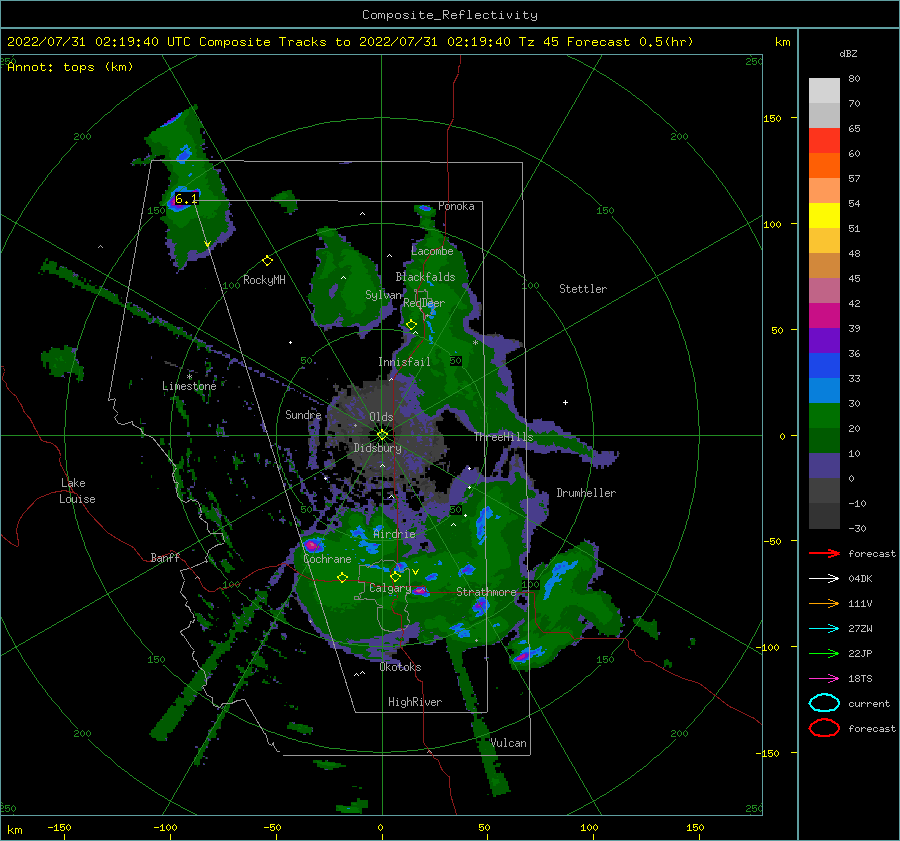Viewport: 900px width, 841px height.
Task: Click the RedDeer city label
Action: [424, 303]
